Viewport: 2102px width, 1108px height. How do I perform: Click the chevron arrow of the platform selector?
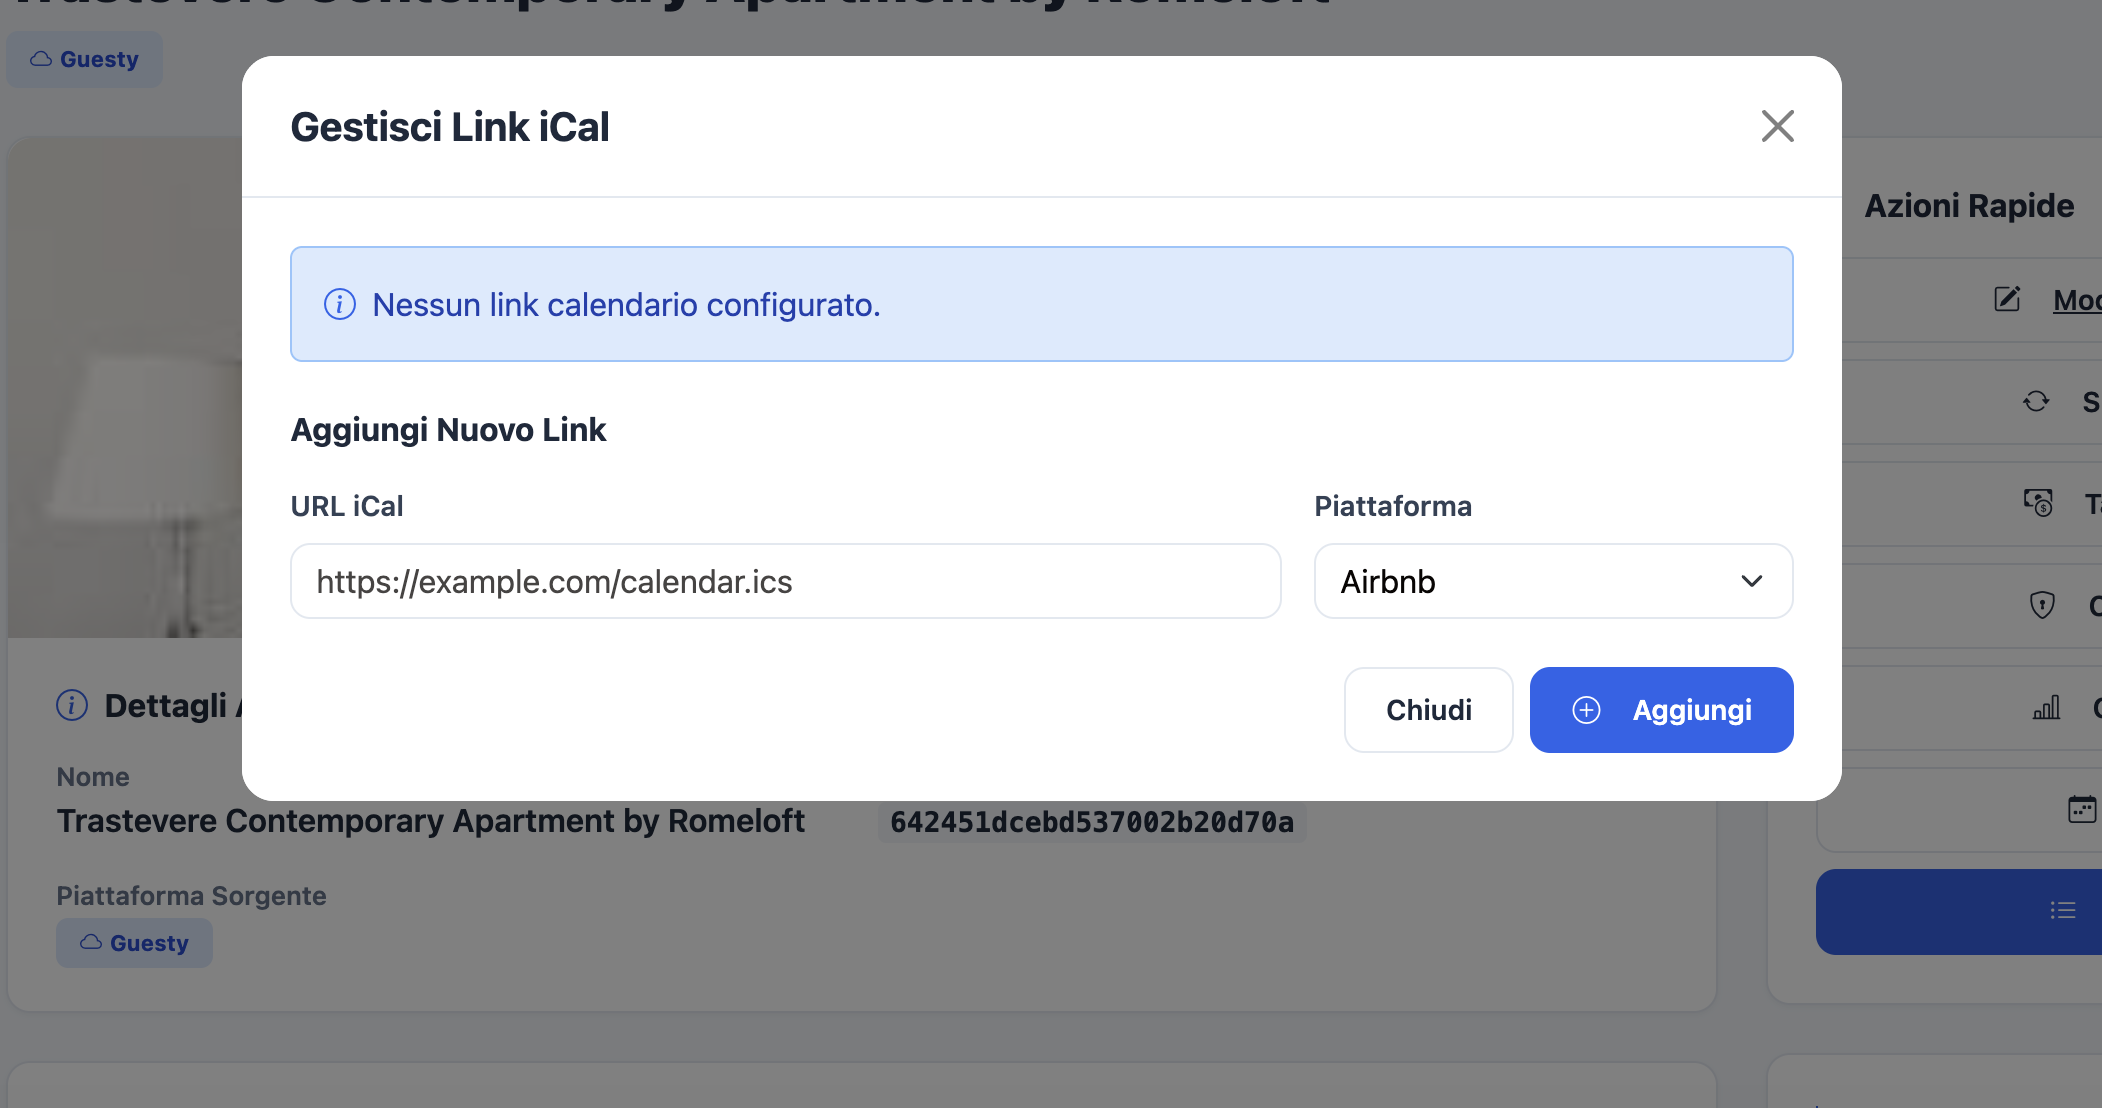(x=1751, y=581)
